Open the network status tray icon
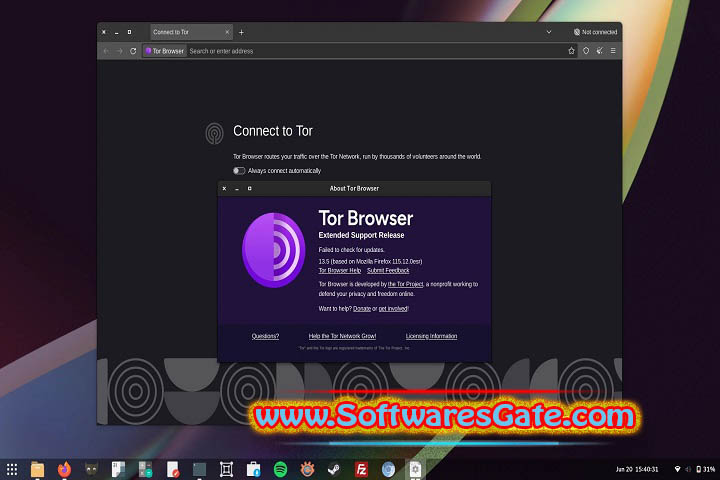Viewport: 720px width, 480px height. 677,469
